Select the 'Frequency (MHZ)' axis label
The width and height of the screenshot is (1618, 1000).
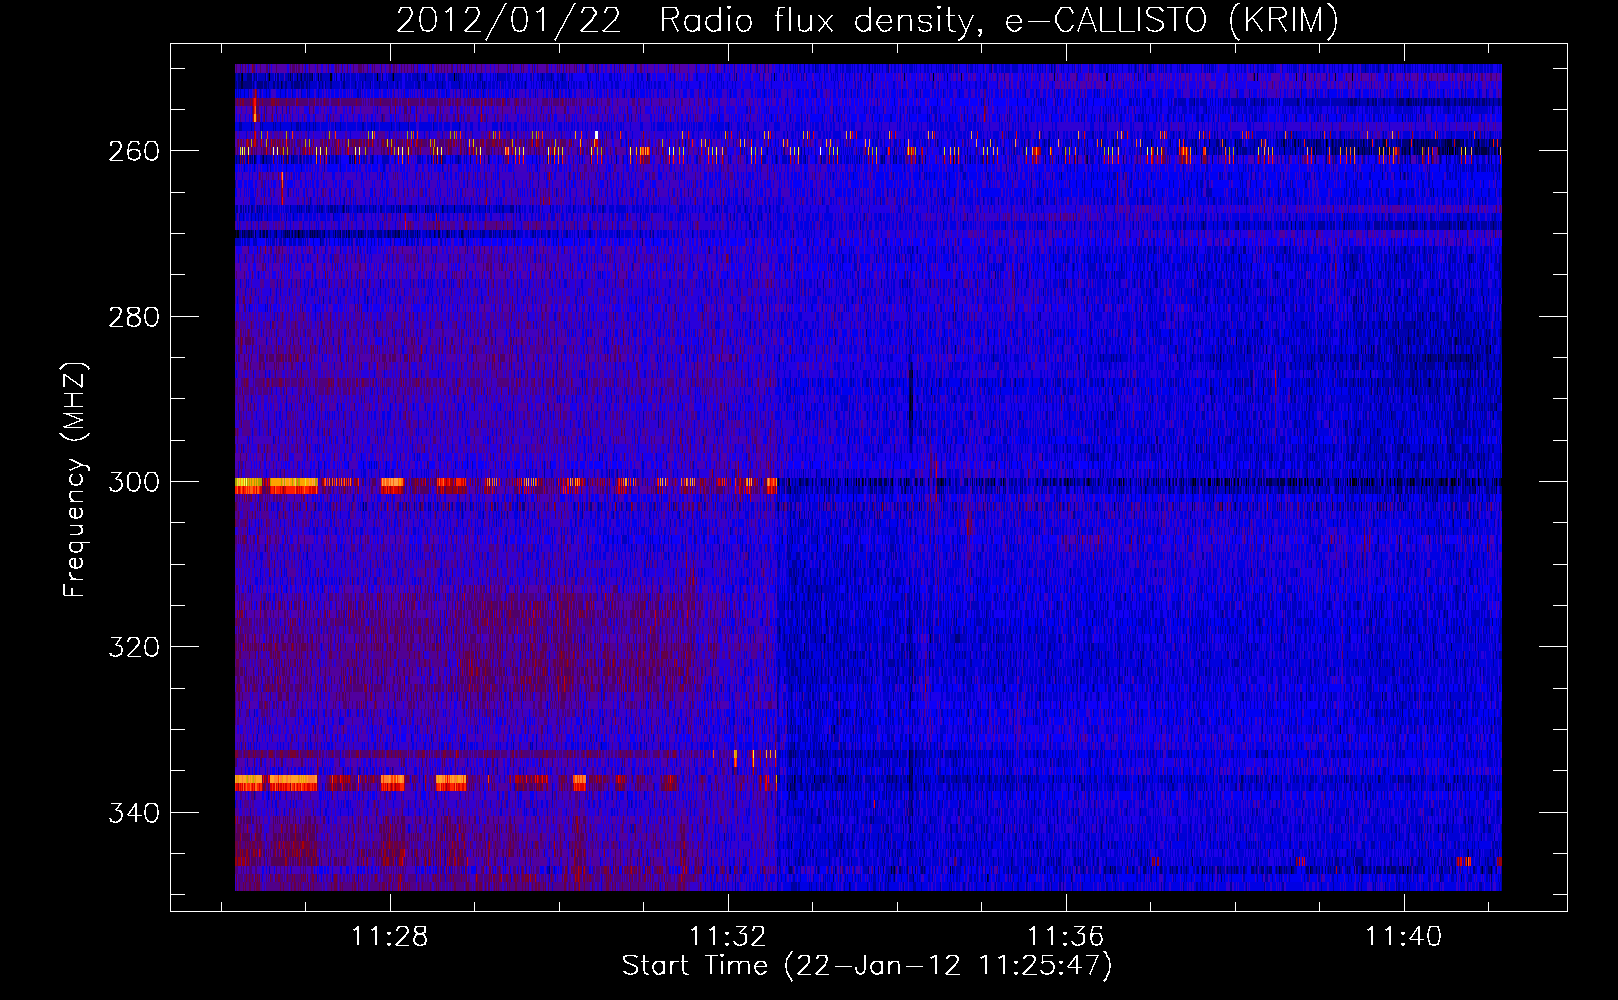[x=75, y=480]
